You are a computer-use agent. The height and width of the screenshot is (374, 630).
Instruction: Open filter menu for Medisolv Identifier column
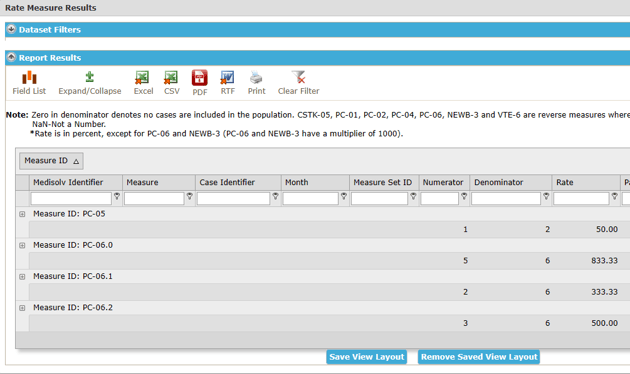coord(117,196)
